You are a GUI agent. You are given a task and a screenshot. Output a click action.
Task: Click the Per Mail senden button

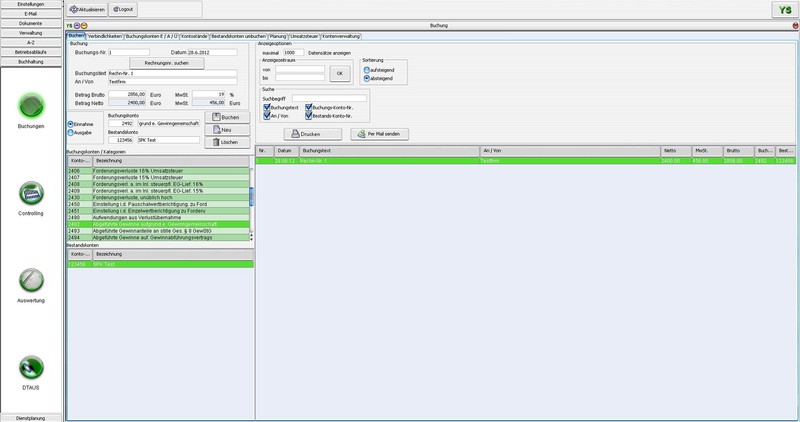coord(380,134)
